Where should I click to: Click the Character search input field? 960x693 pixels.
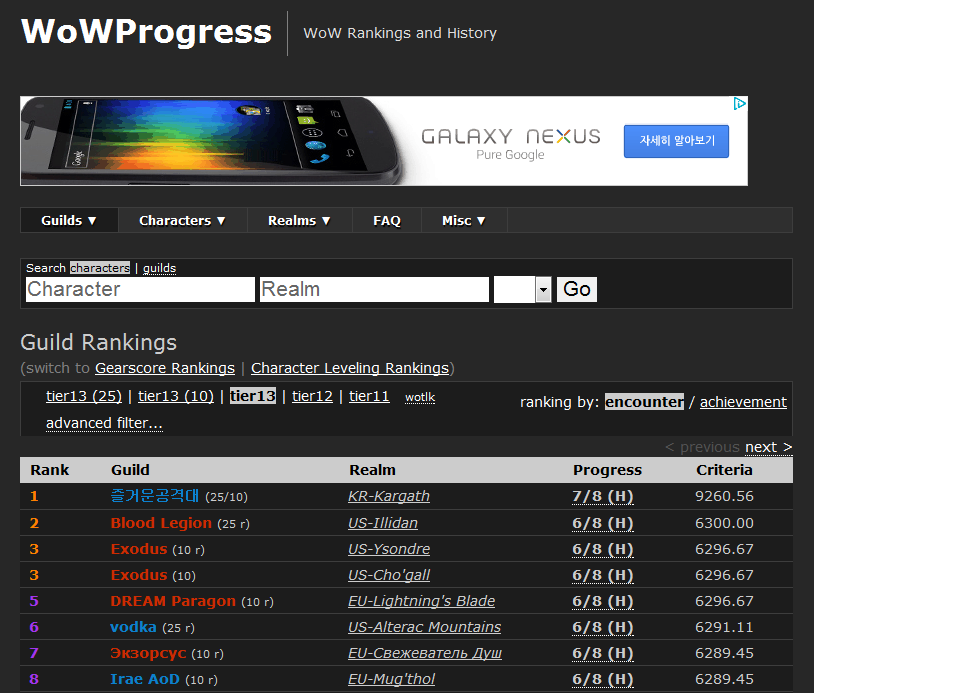(x=140, y=290)
